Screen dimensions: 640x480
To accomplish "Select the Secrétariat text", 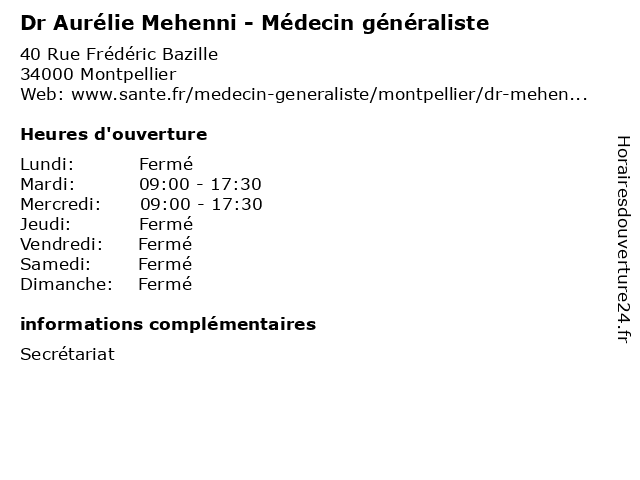I will point(67,354).
